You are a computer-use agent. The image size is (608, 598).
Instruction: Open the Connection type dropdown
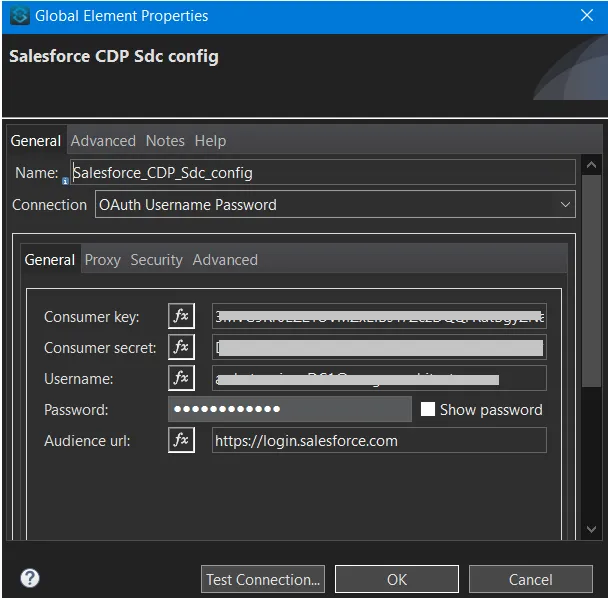[x=335, y=204]
